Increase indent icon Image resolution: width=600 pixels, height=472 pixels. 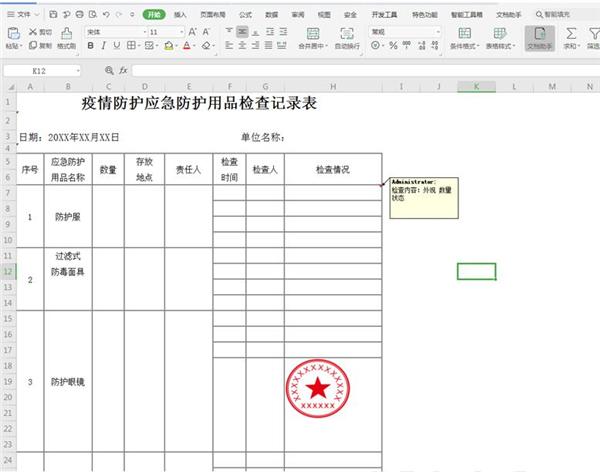[x=283, y=31]
